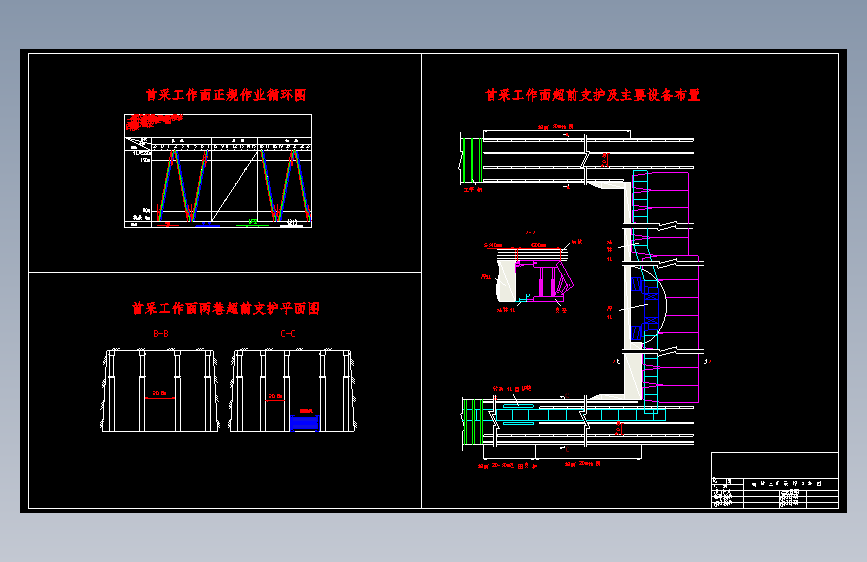This screenshot has width=867, height=562.
Task: Click the title 首采工作面正规作业循环图
Action: [x=226, y=95]
